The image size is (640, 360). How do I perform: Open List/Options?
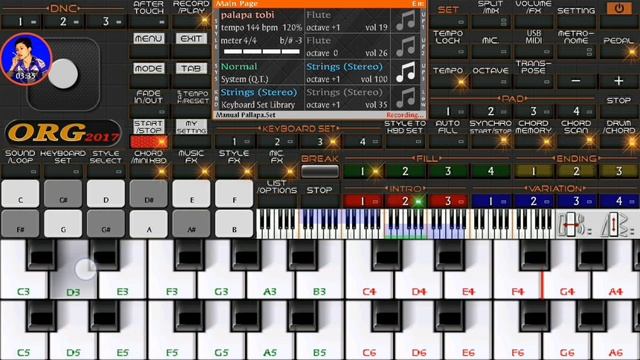pyautogui.click(x=277, y=201)
